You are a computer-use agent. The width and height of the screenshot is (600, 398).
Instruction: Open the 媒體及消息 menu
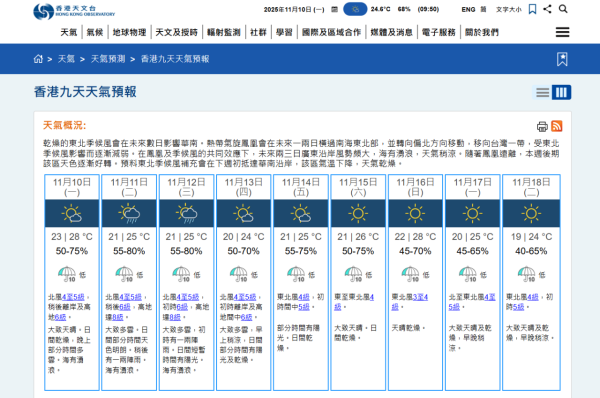click(391, 33)
